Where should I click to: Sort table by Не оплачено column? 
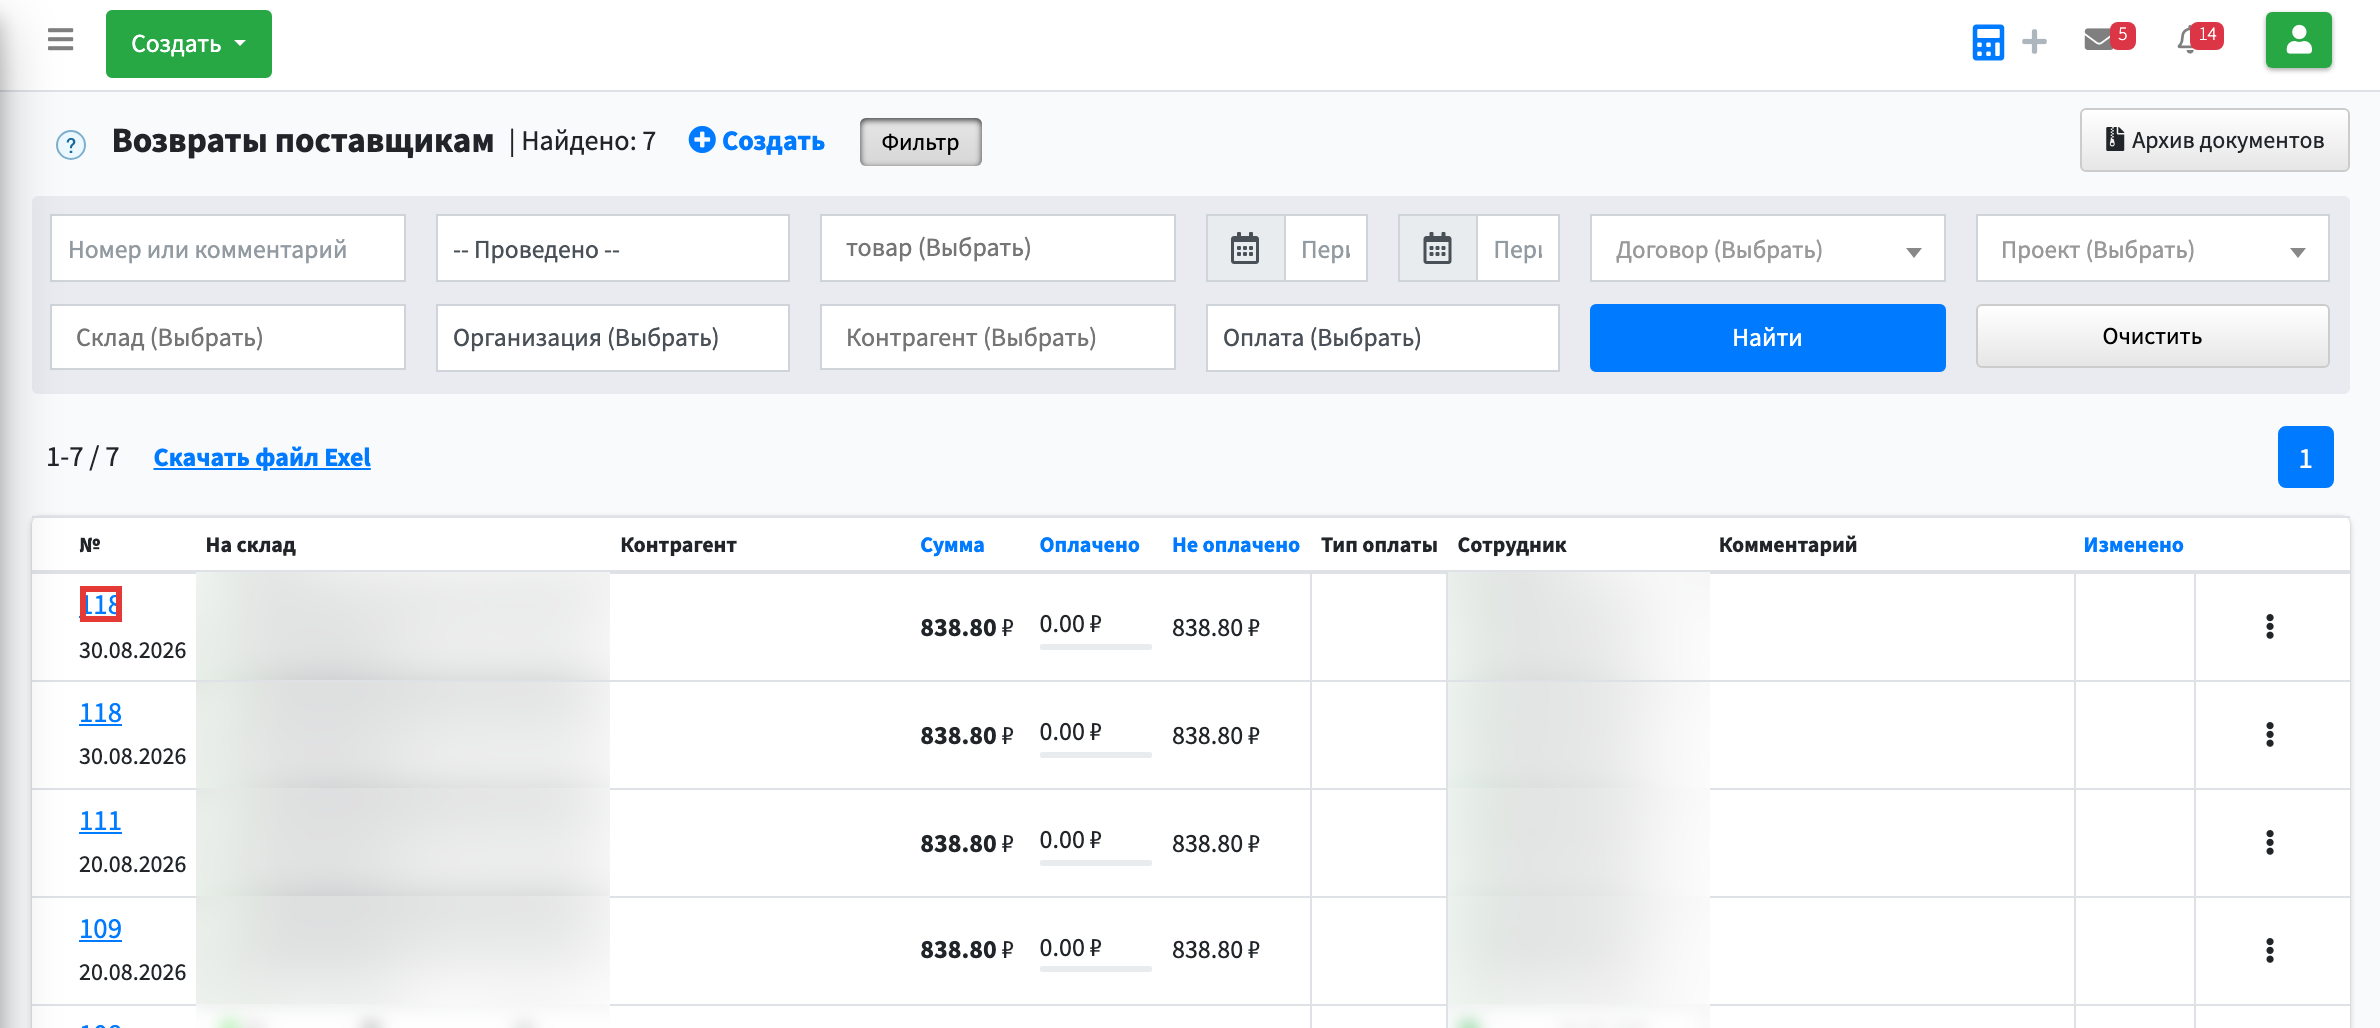point(1236,545)
